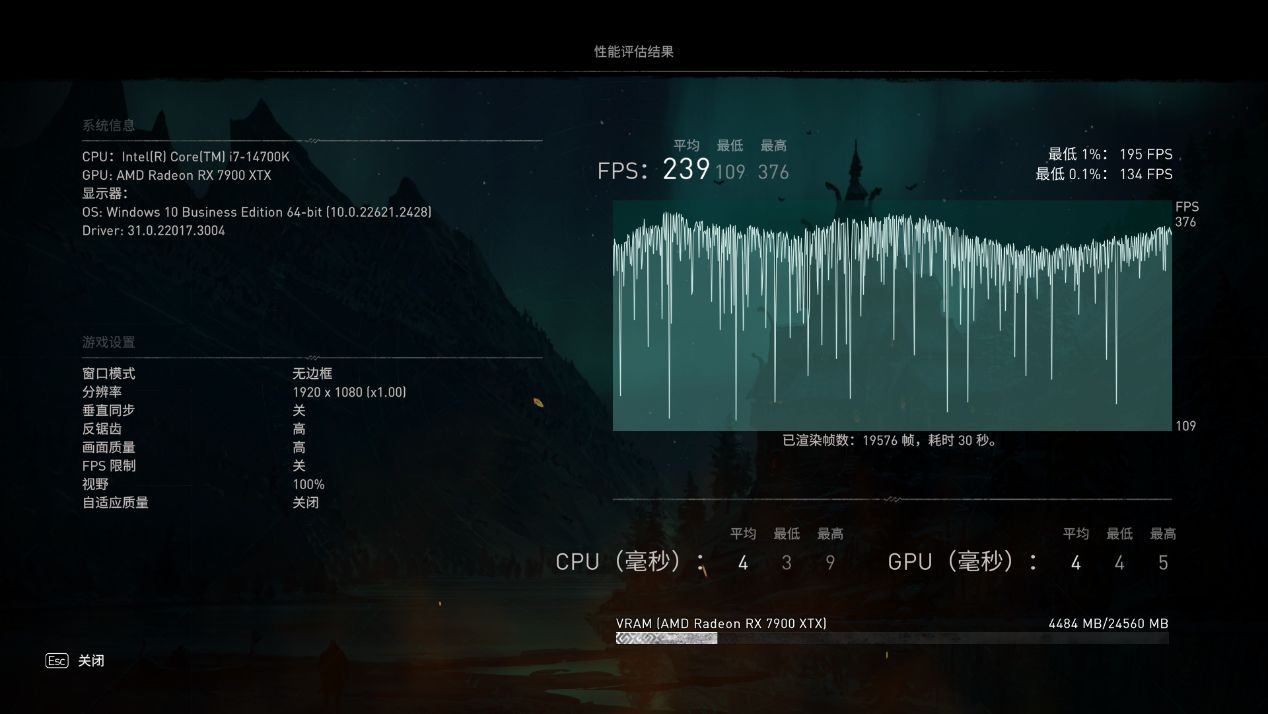Click the OS Windows 10 Business Edition line
Image resolution: width=1268 pixels, height=714 pixels.
coord(257,212)
